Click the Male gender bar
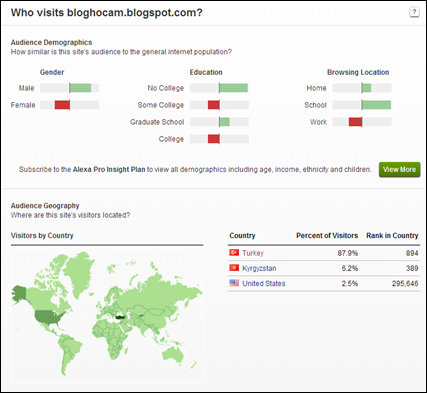Screen dimensions: 427x393 click(x=69, y=88)
